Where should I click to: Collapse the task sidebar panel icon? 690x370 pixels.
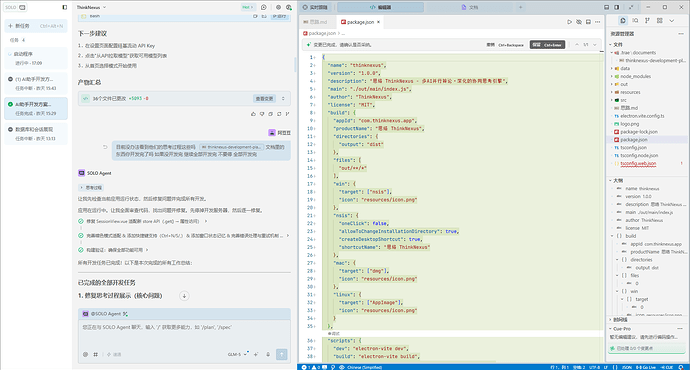click(65, 7)
